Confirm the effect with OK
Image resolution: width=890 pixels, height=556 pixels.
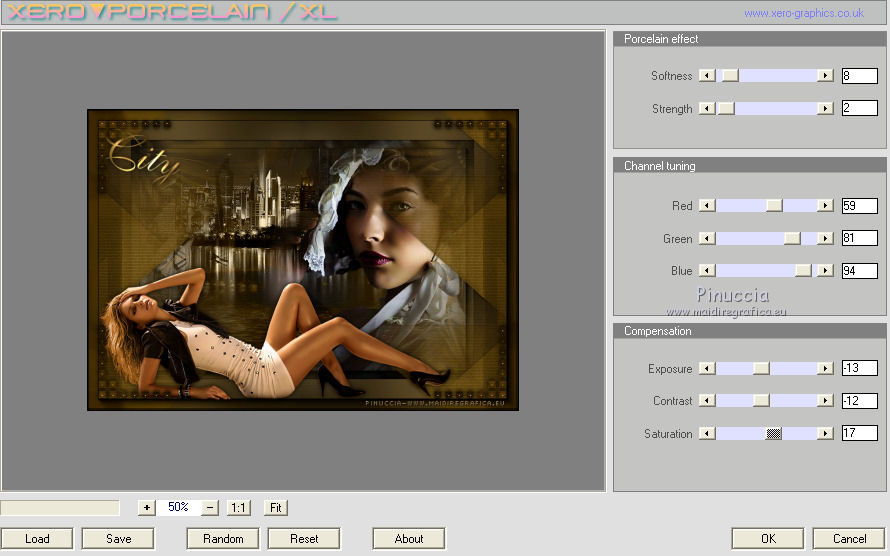[767, 539]
